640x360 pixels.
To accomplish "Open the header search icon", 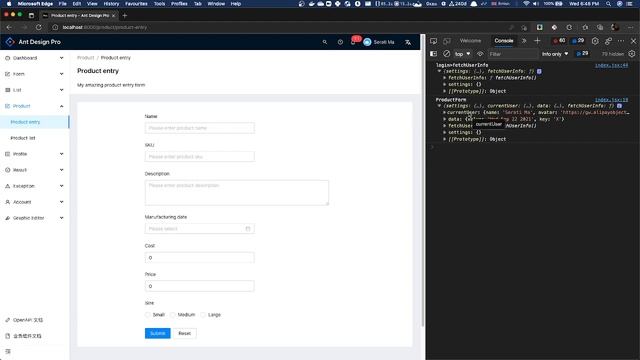I will (325, 42).
